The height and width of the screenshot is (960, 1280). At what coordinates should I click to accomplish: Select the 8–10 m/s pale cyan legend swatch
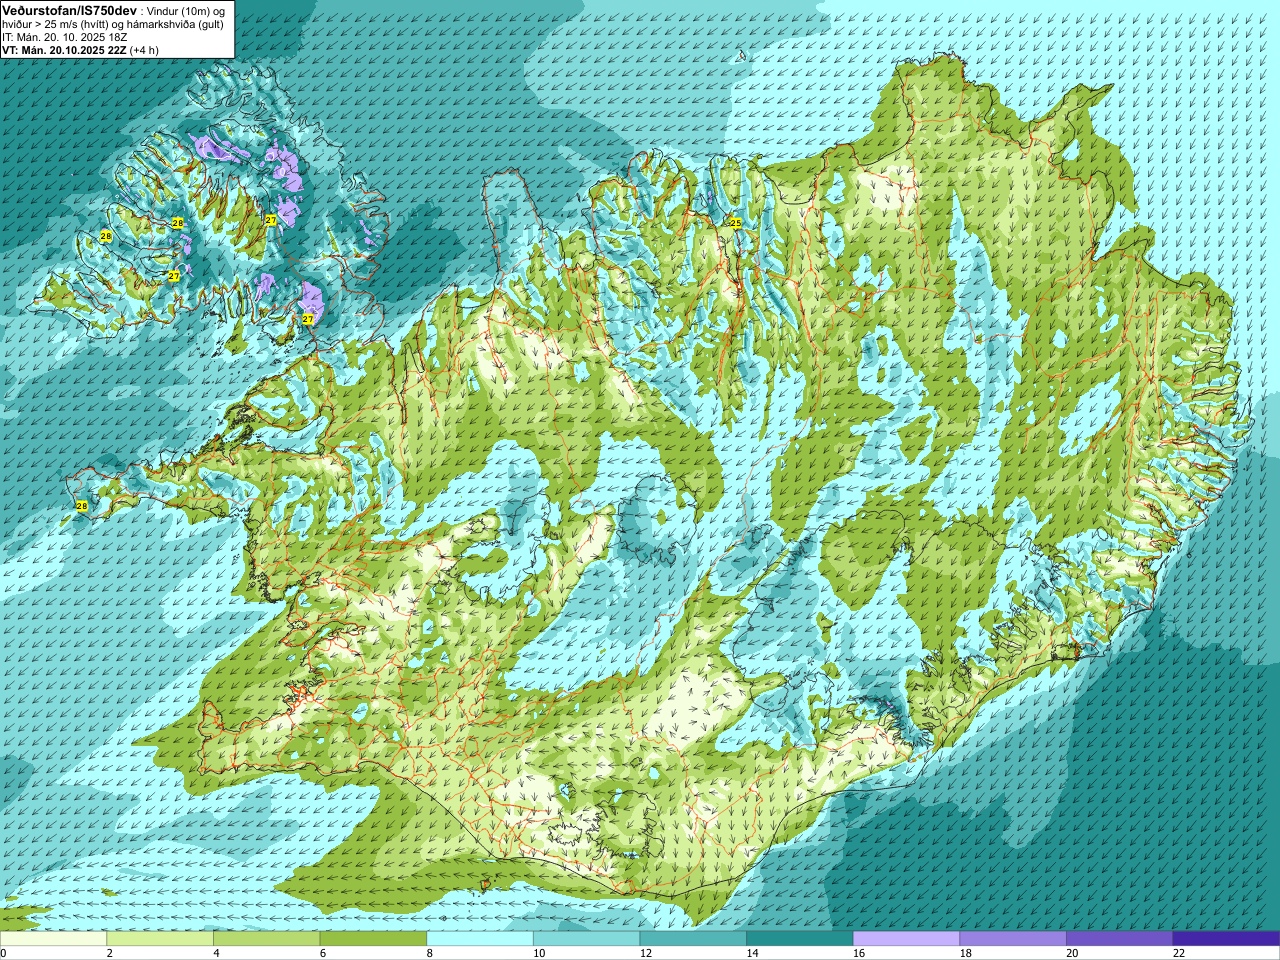(x=480, y=939)
